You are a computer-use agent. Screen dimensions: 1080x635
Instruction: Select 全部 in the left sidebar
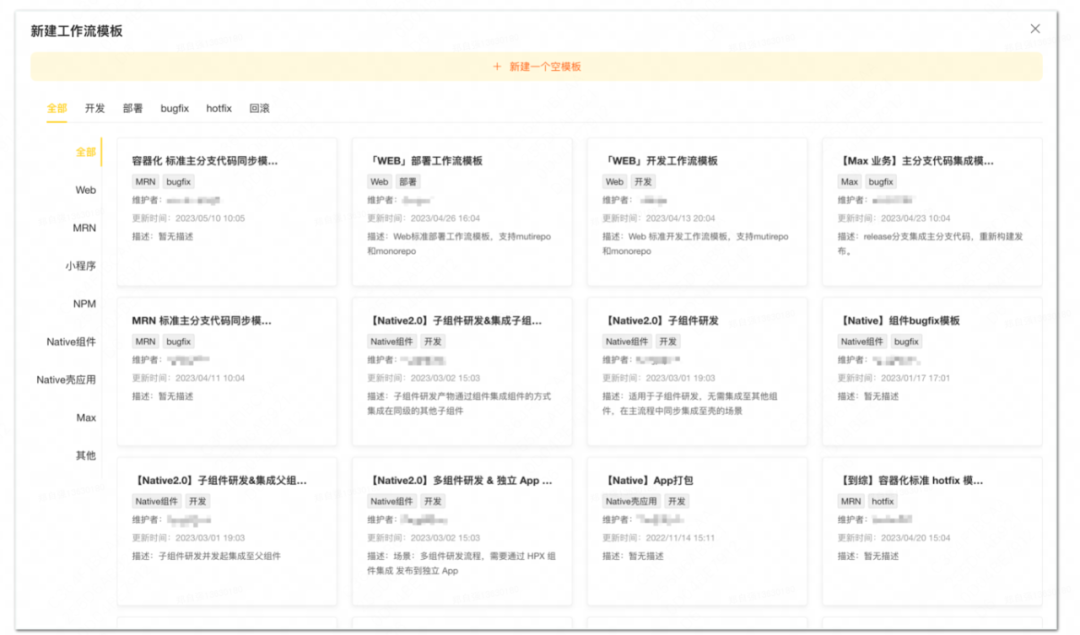pos(85,152)
